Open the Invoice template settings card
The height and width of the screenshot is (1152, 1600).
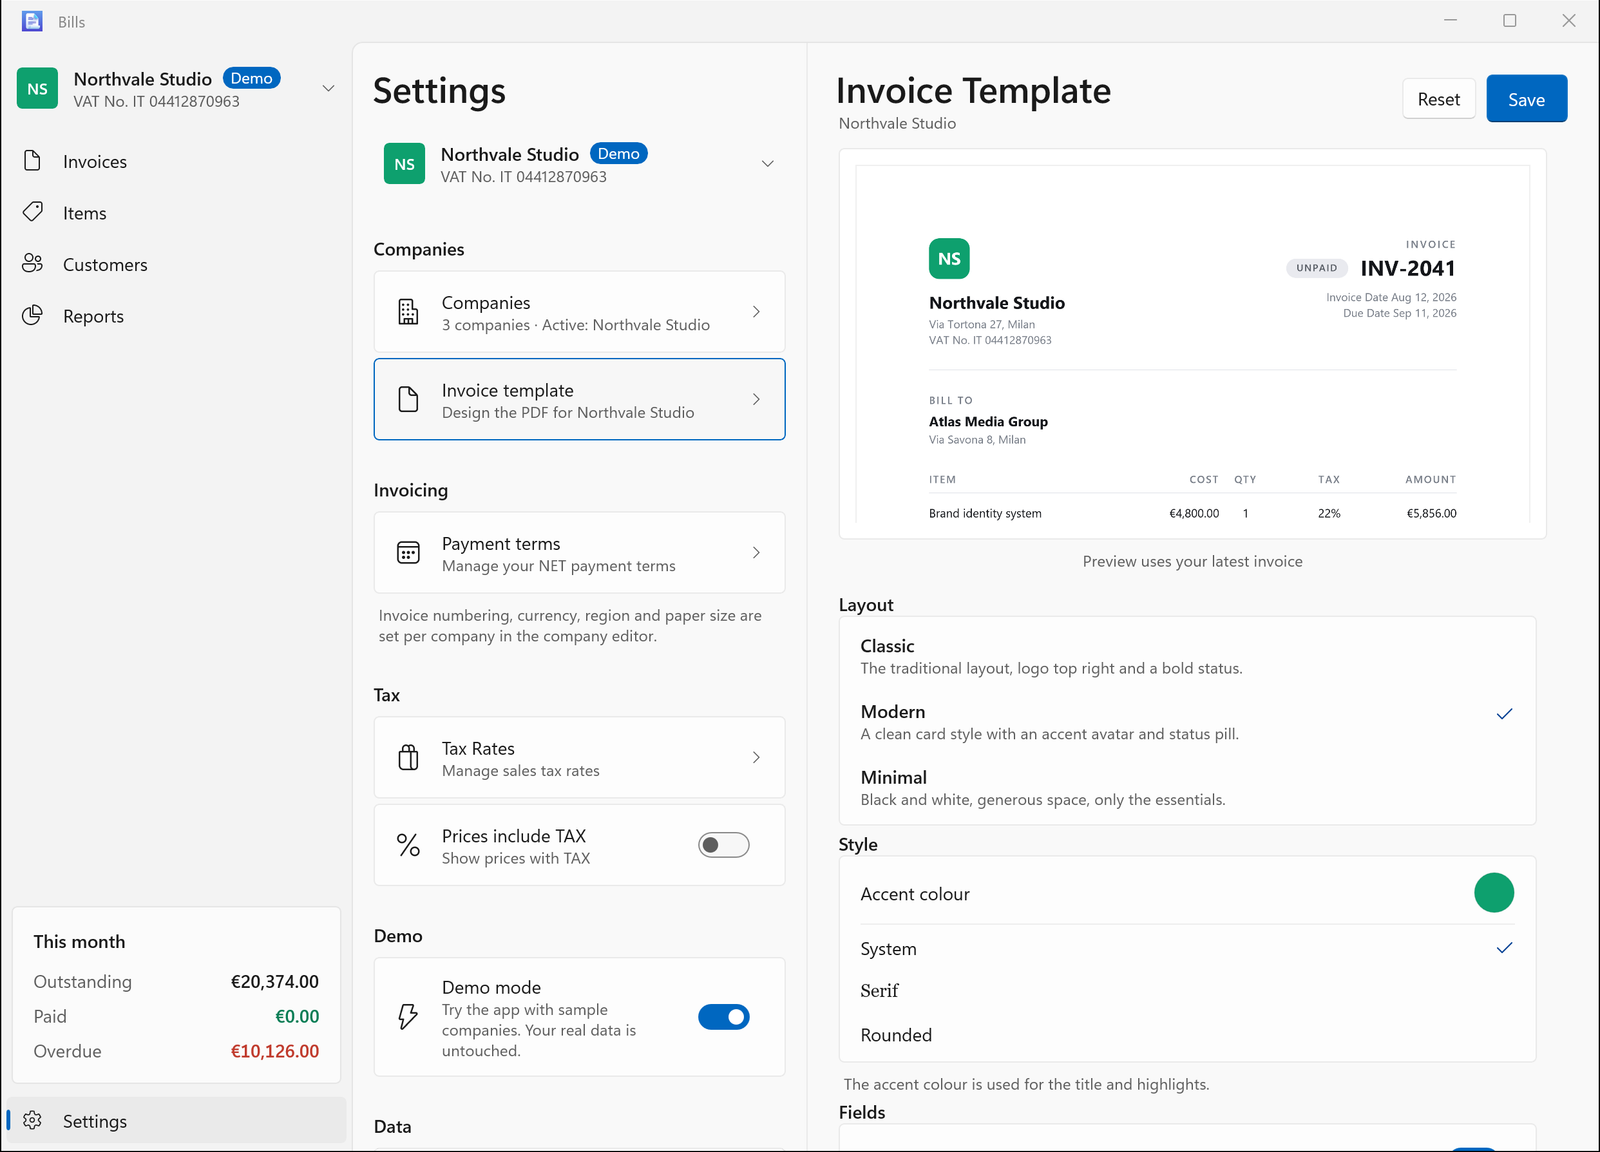tap(579, 399)
